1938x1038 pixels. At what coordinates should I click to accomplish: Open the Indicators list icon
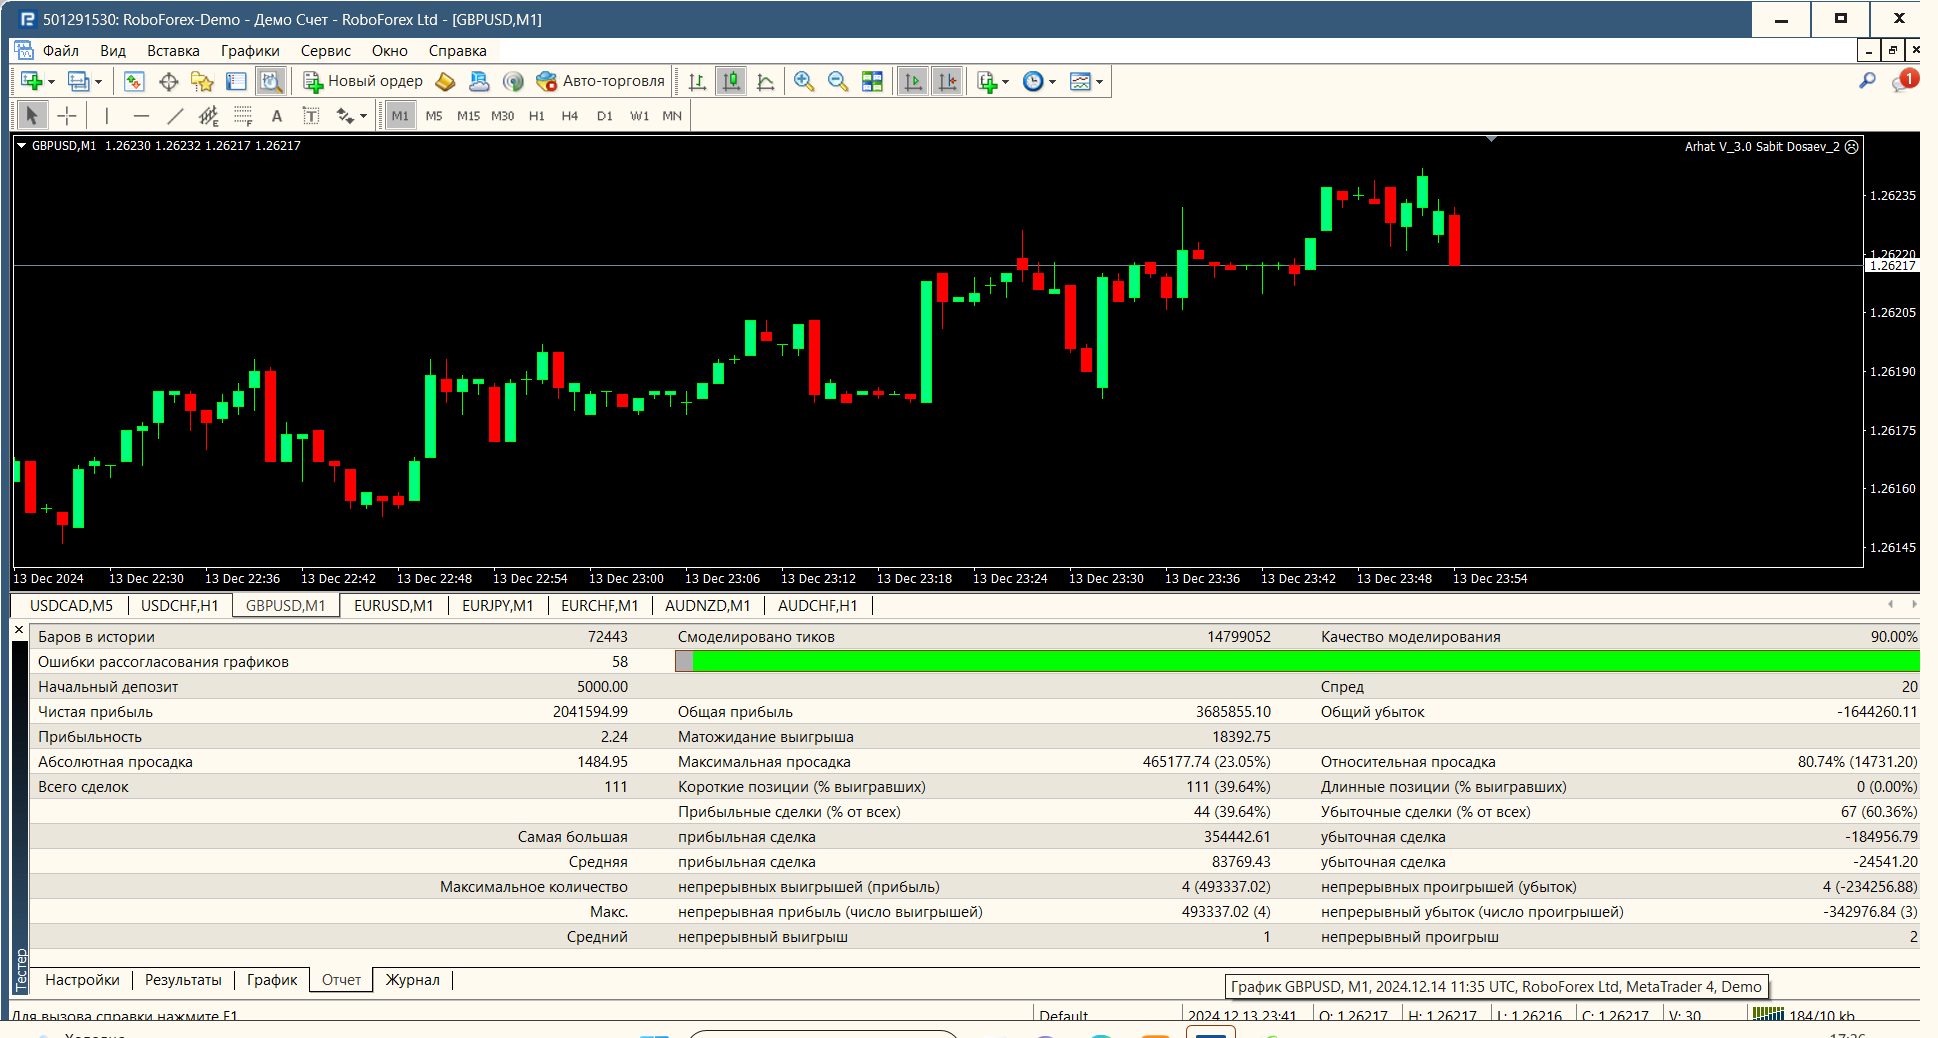(x=987, y=82)
